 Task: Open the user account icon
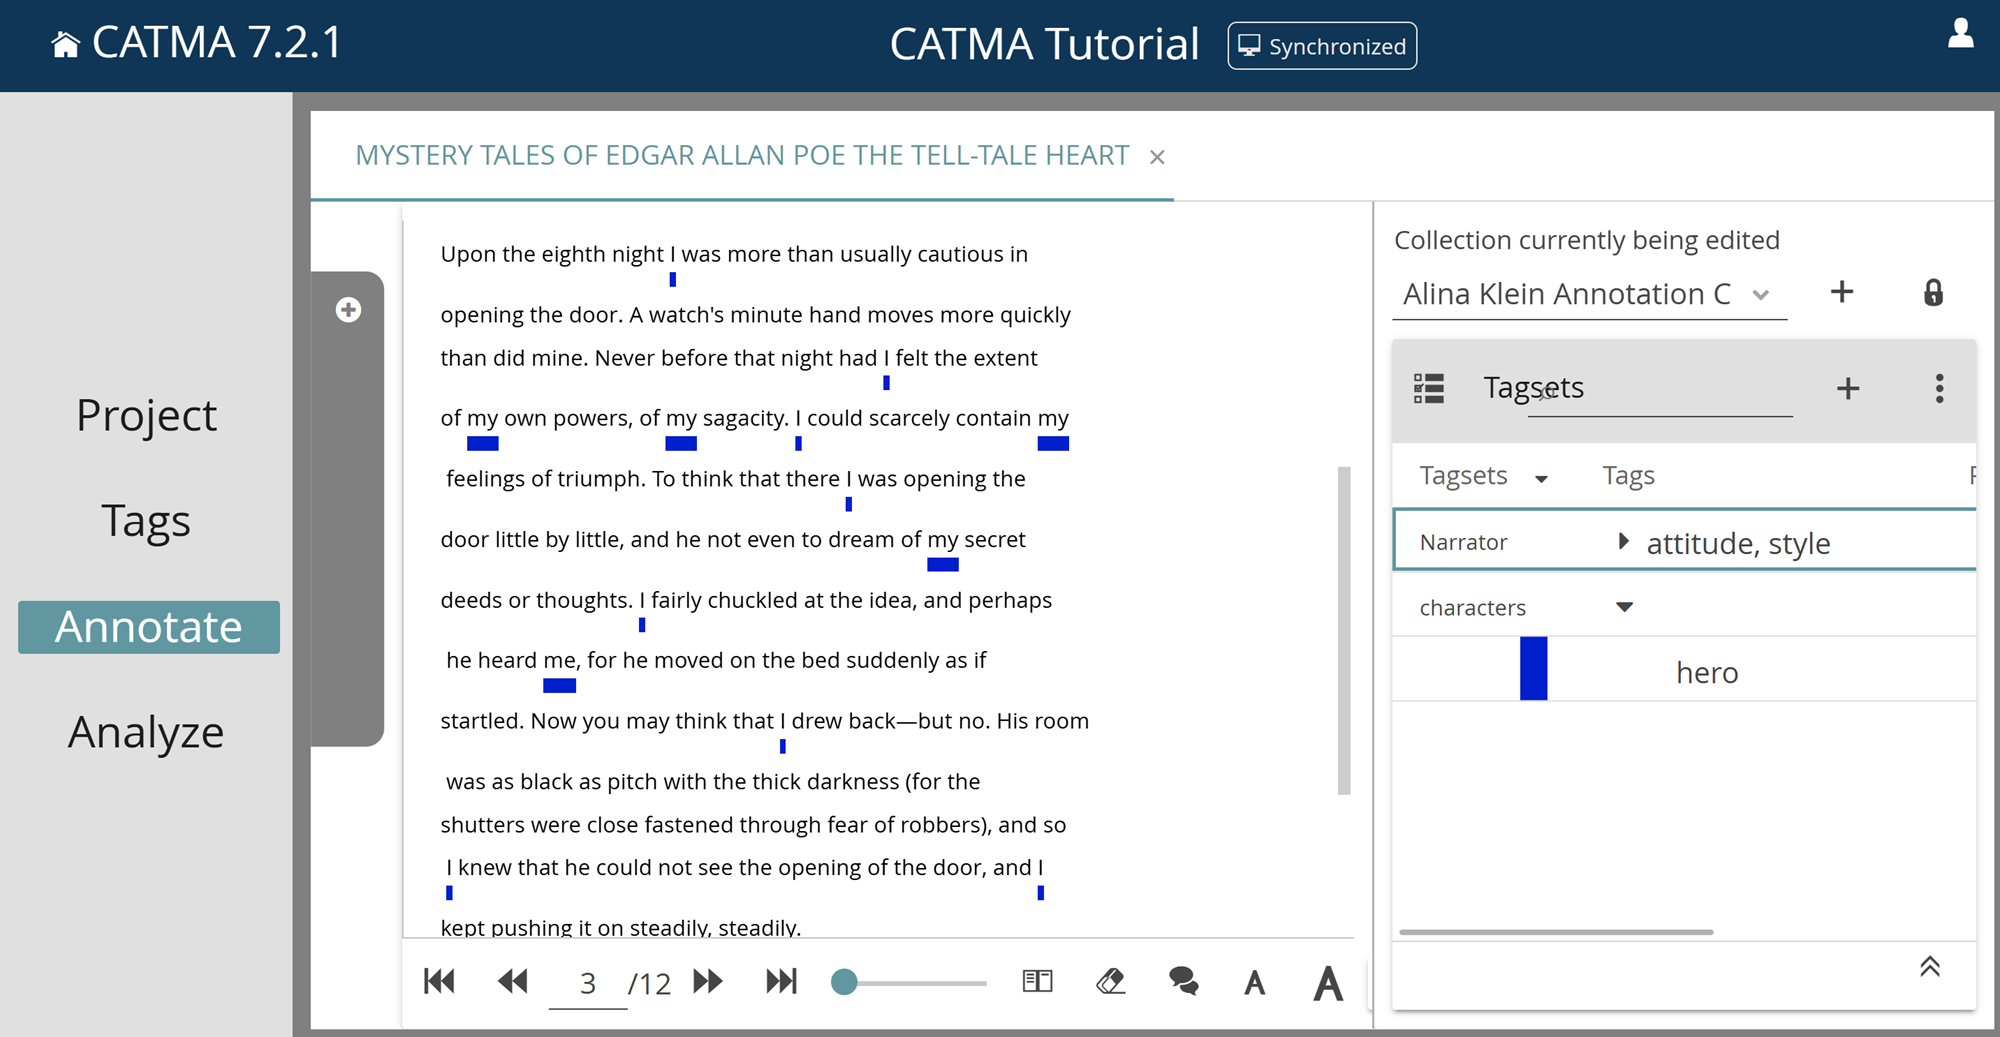point(1961,33)
